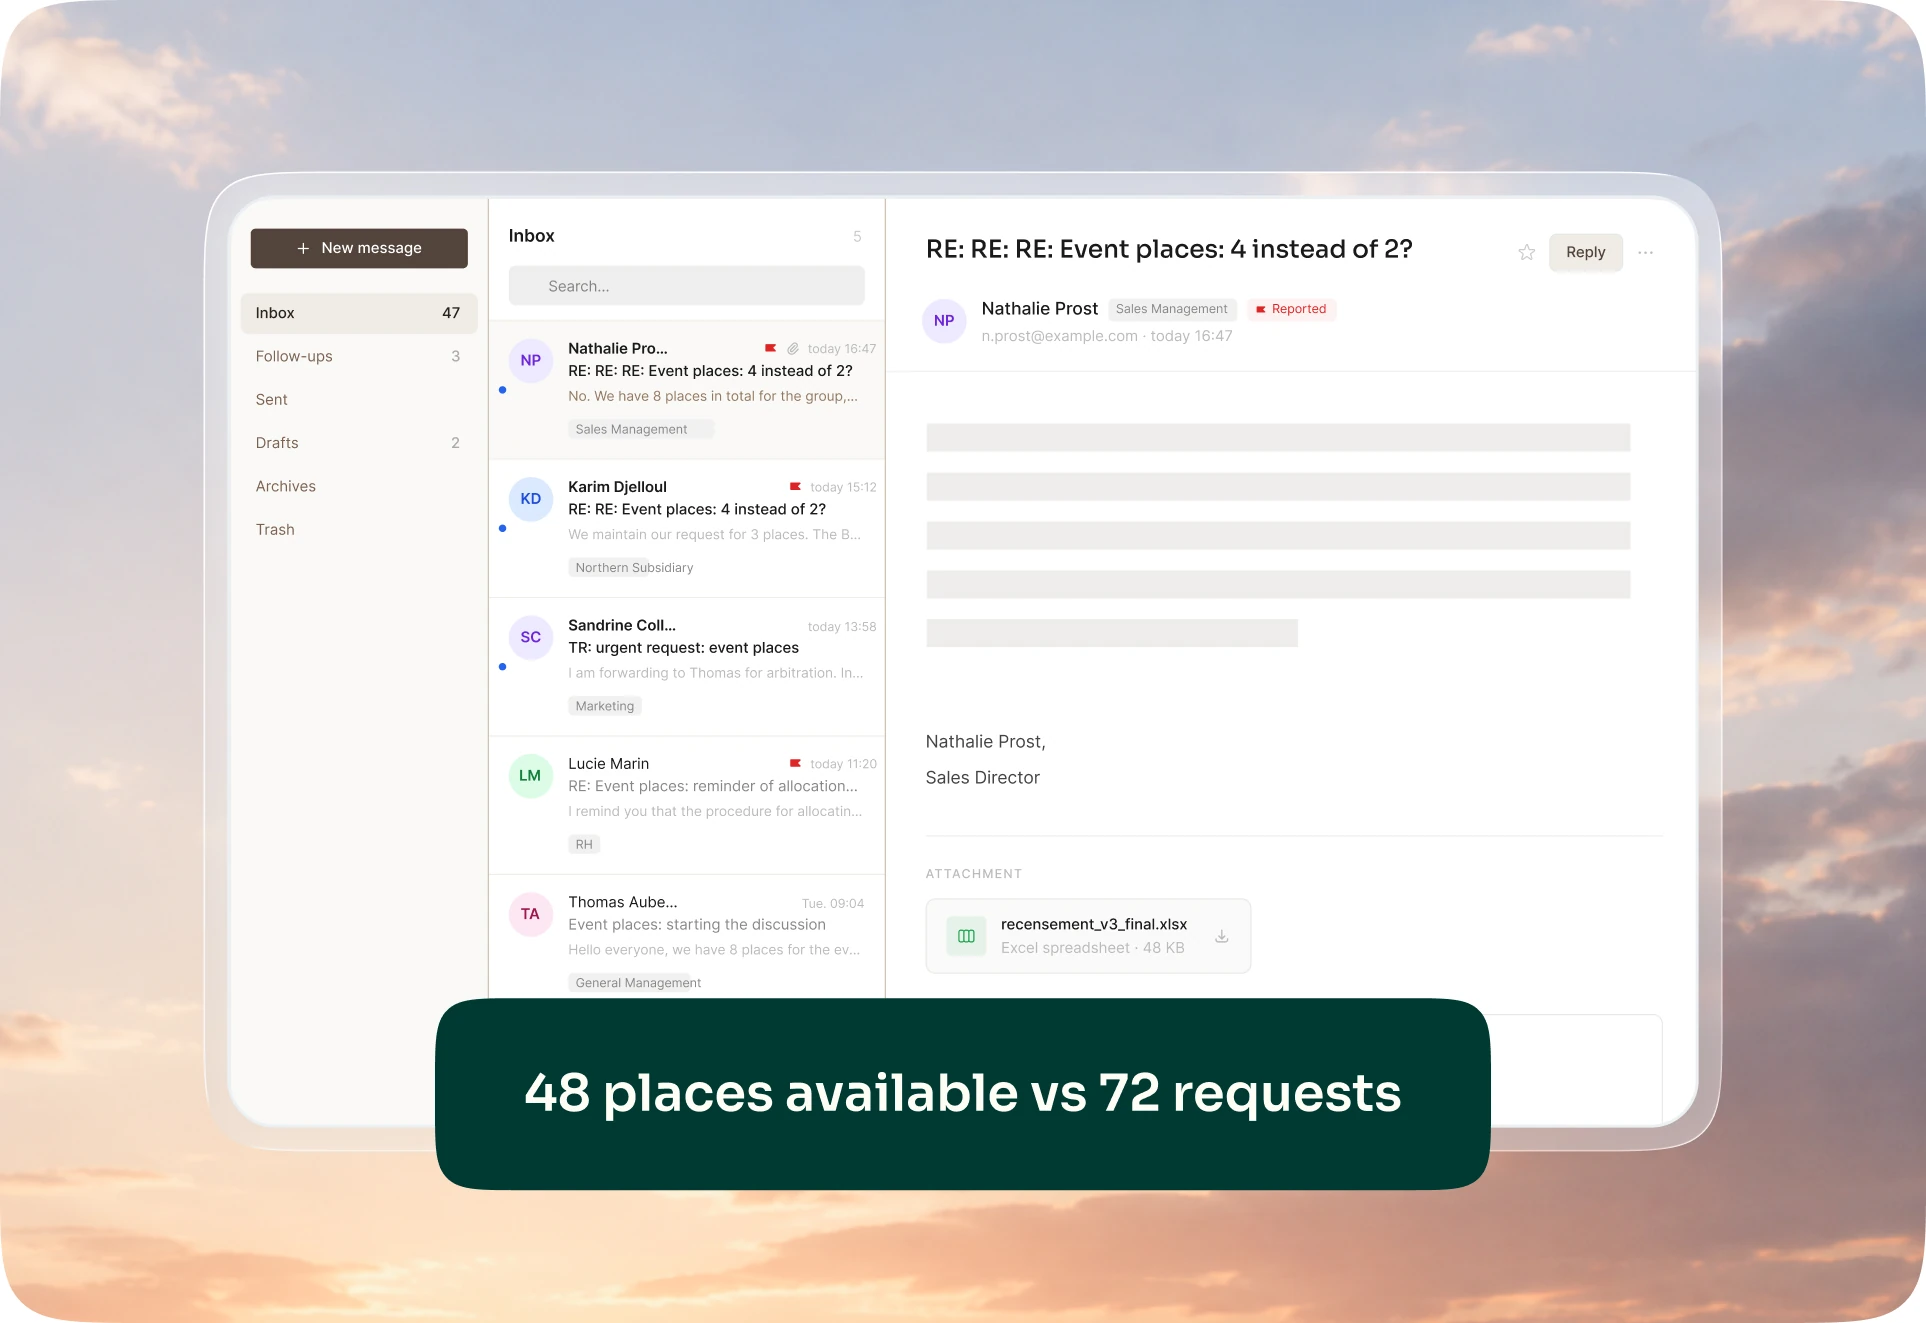1926x1323 pixels.
Task: Open Lucie Marin's reminder of allocation email
Action: click(x=687, y=805)
